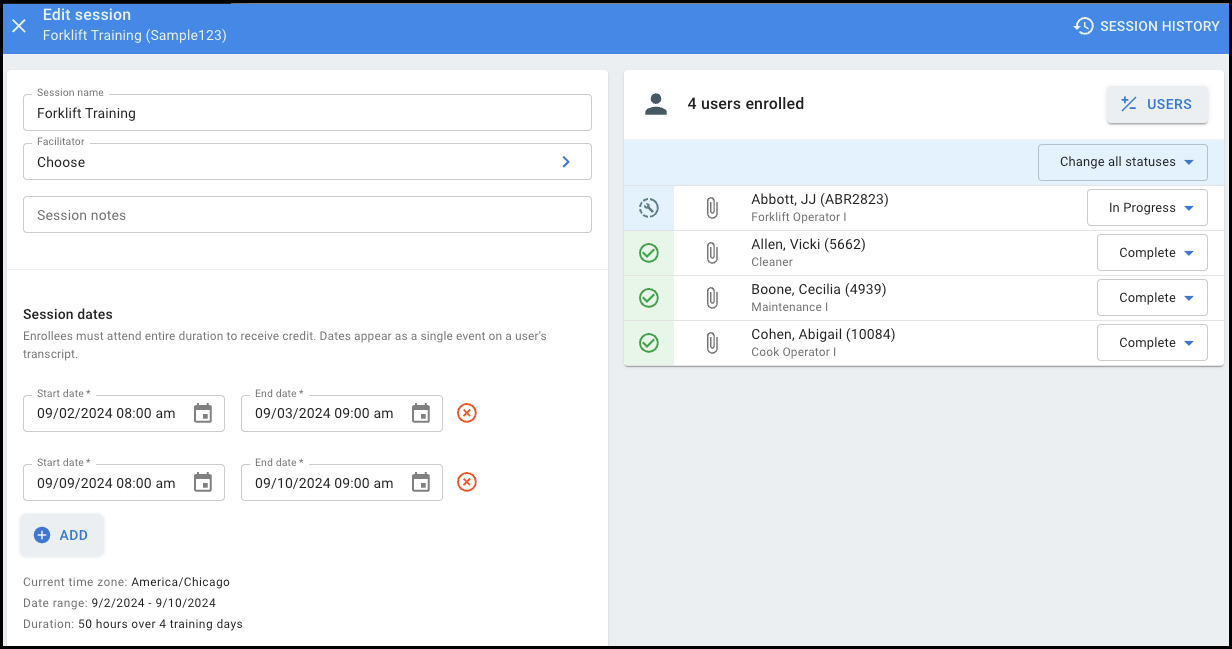
Task: Click the paperclip icon for Allen, Vicki
Action: click(x=711, y=253)
